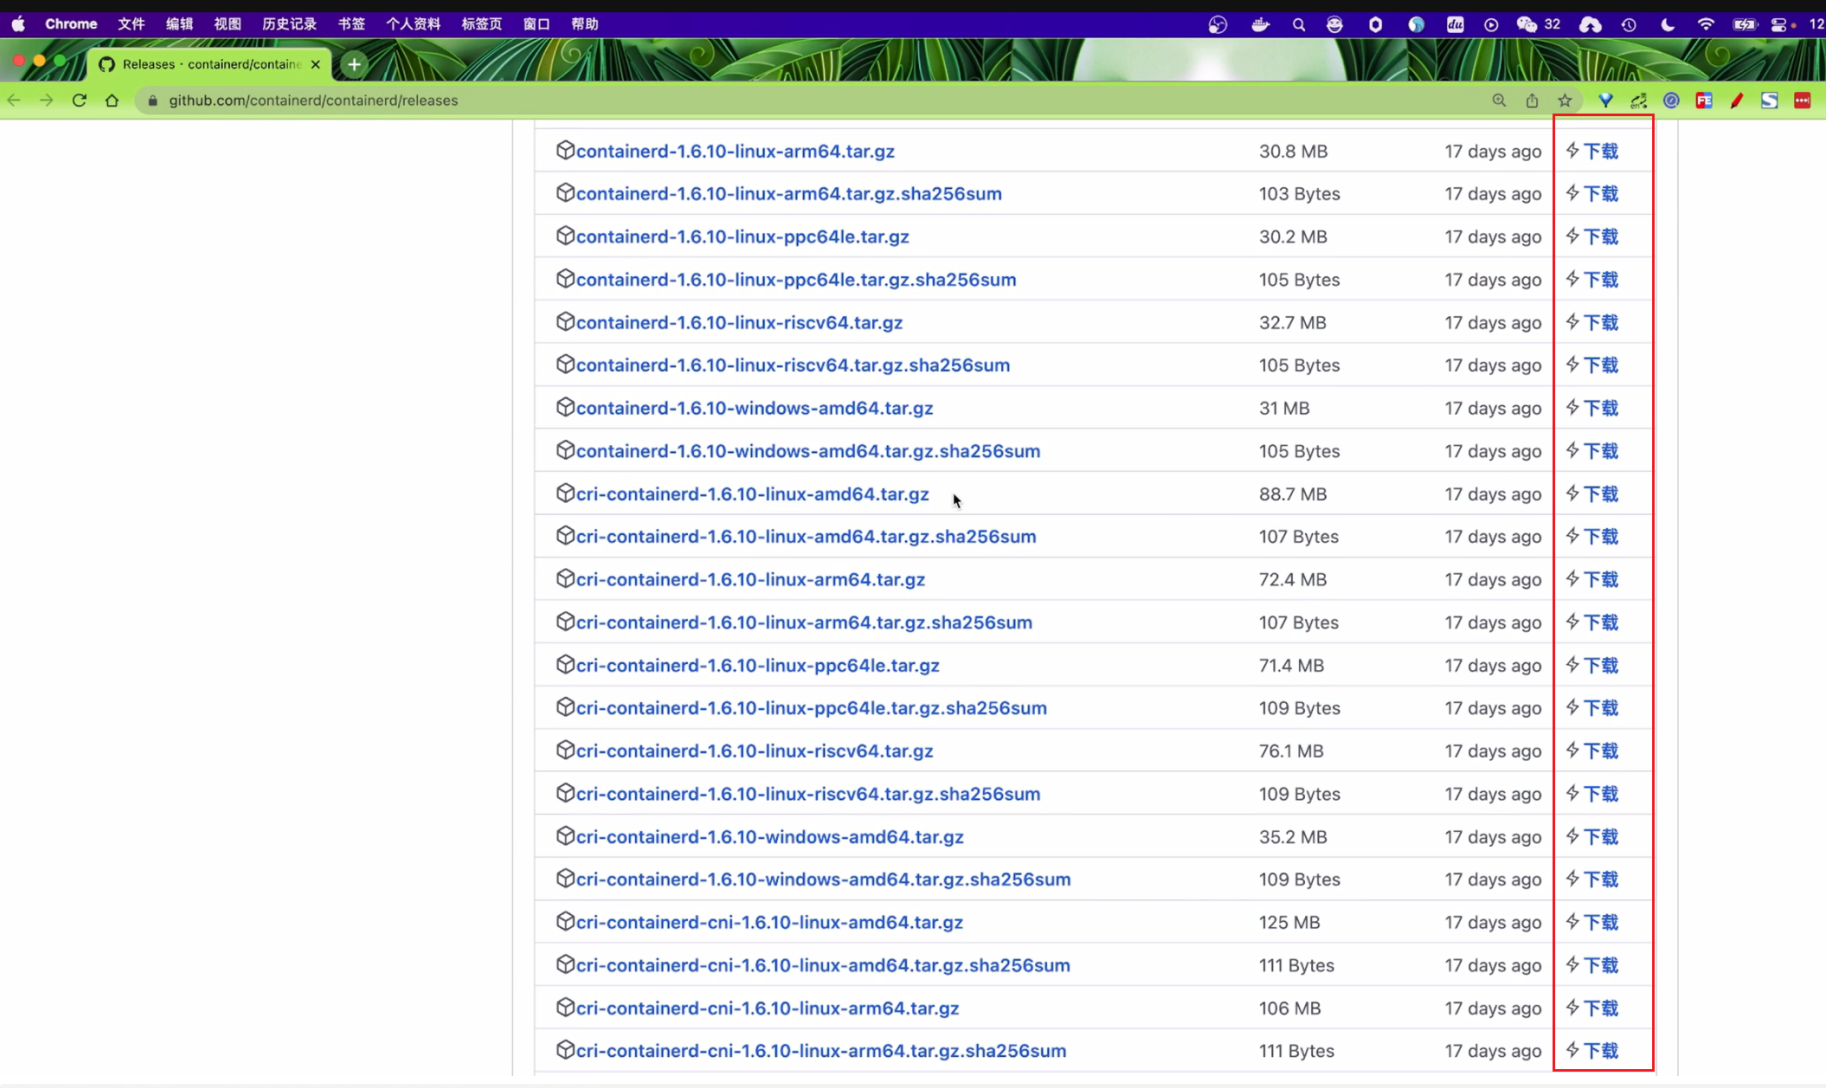Open cri-containerd-1.6.10-linux-arm64.tar.gz link
The width and height of the screenshot is (1826, 1088).
point(750,579)
